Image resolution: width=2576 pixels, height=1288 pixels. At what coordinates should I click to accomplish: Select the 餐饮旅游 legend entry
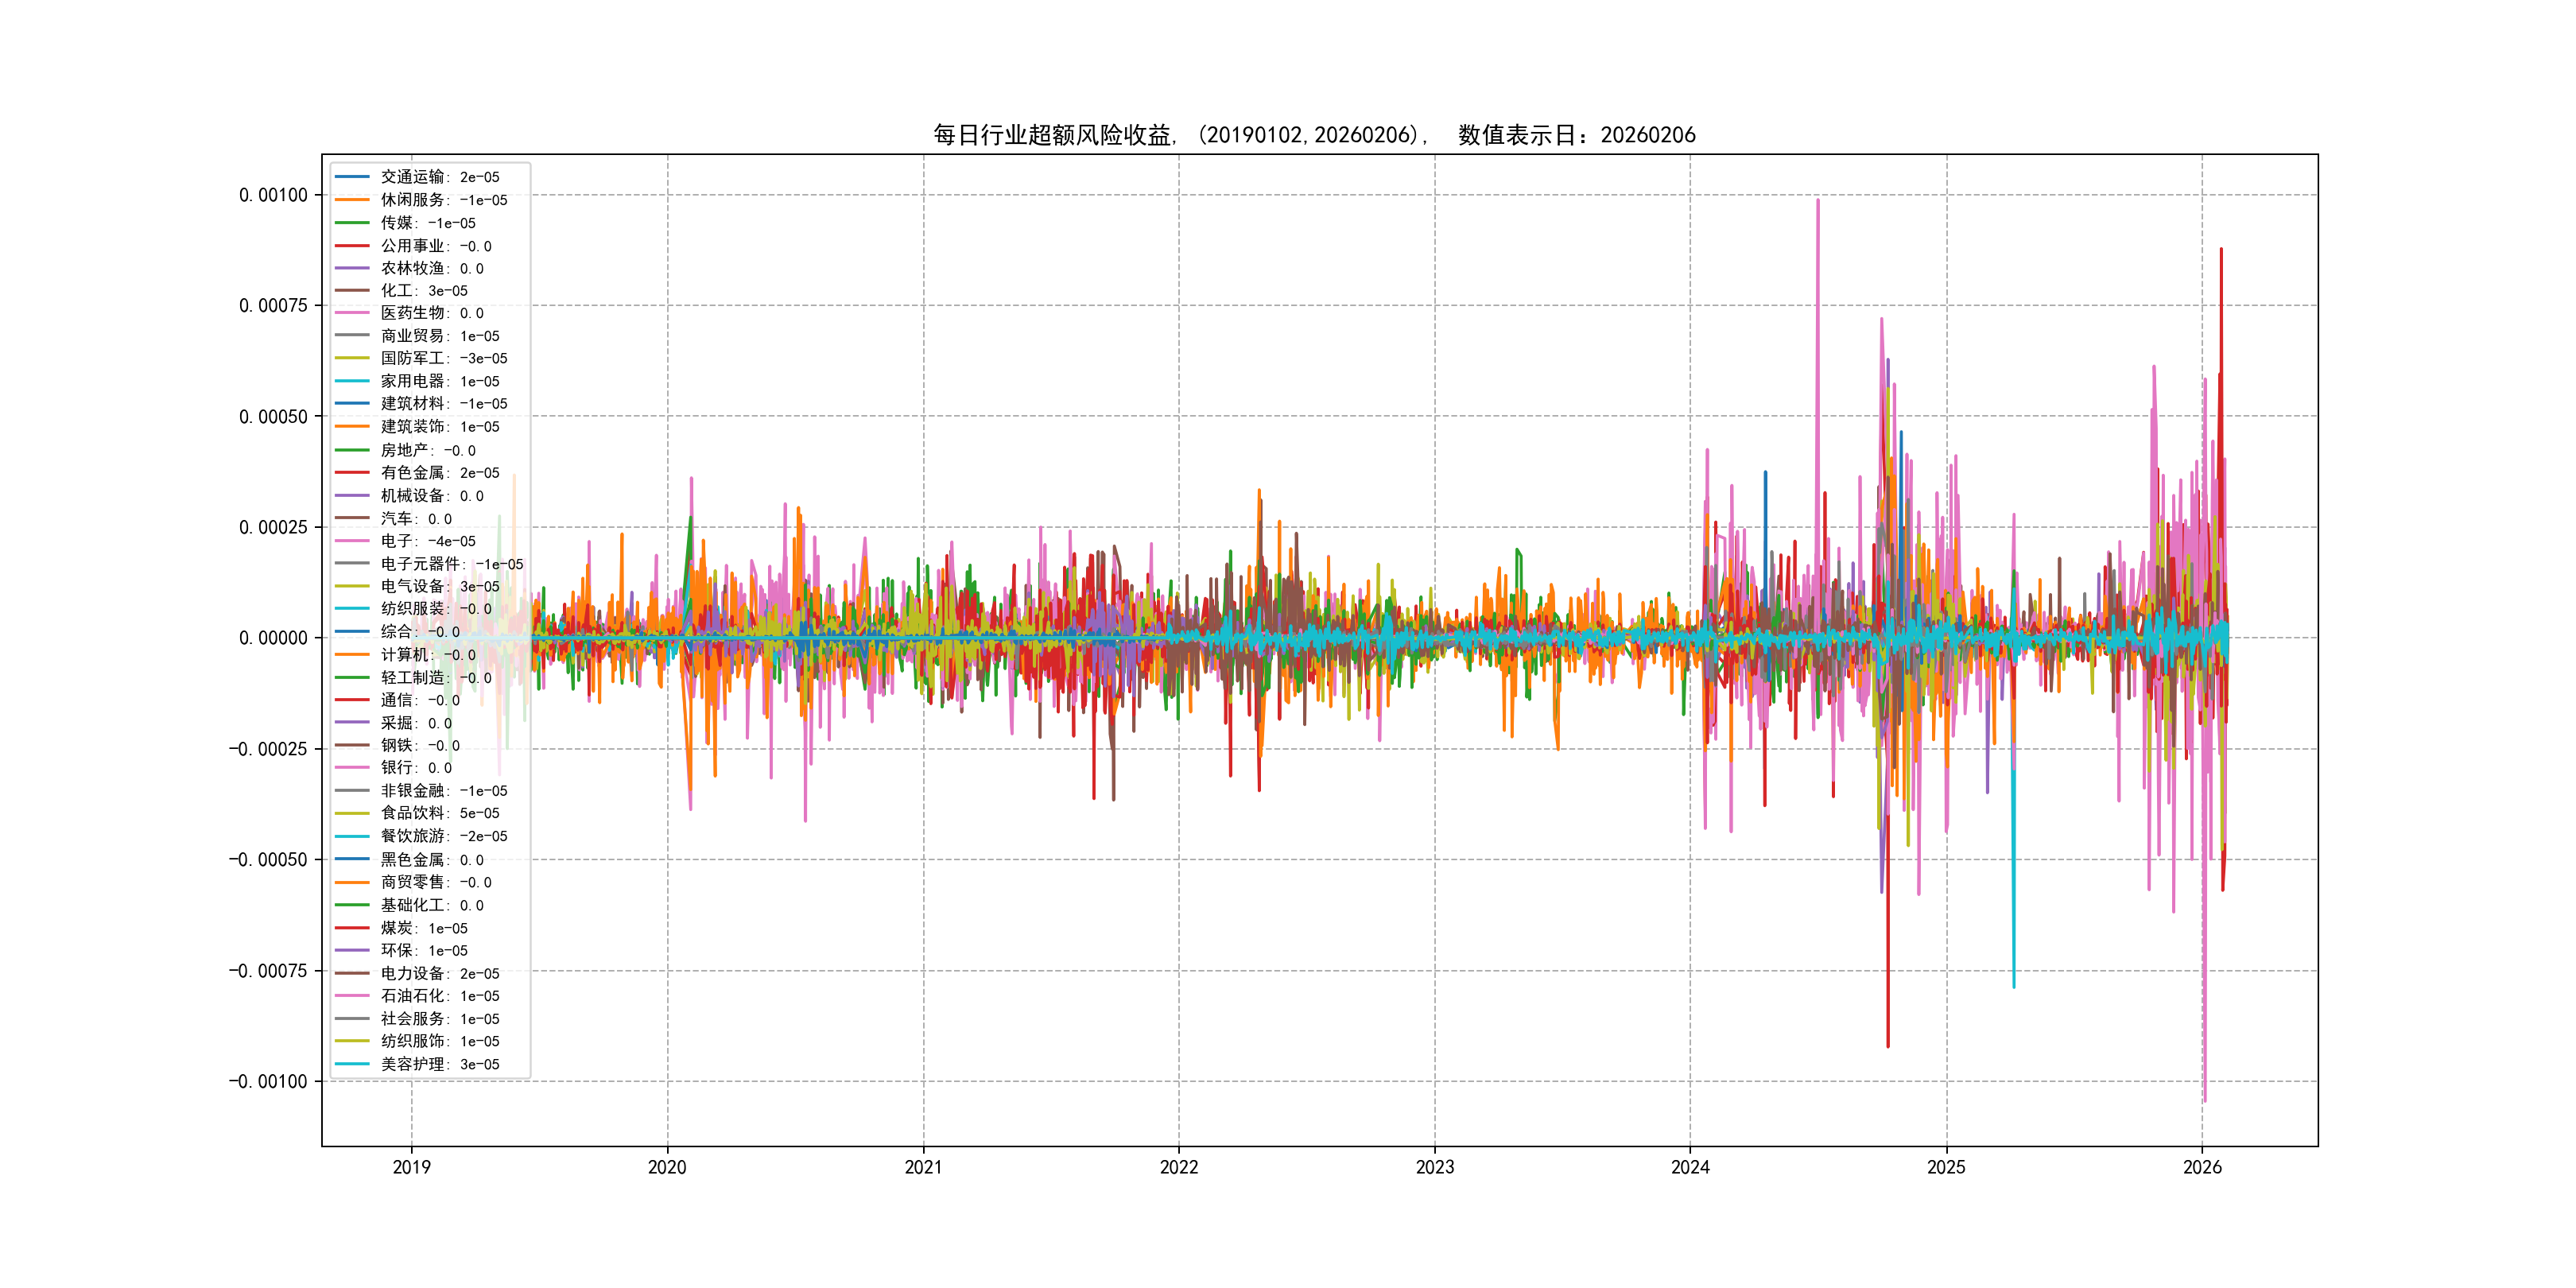tap(443, 836)
